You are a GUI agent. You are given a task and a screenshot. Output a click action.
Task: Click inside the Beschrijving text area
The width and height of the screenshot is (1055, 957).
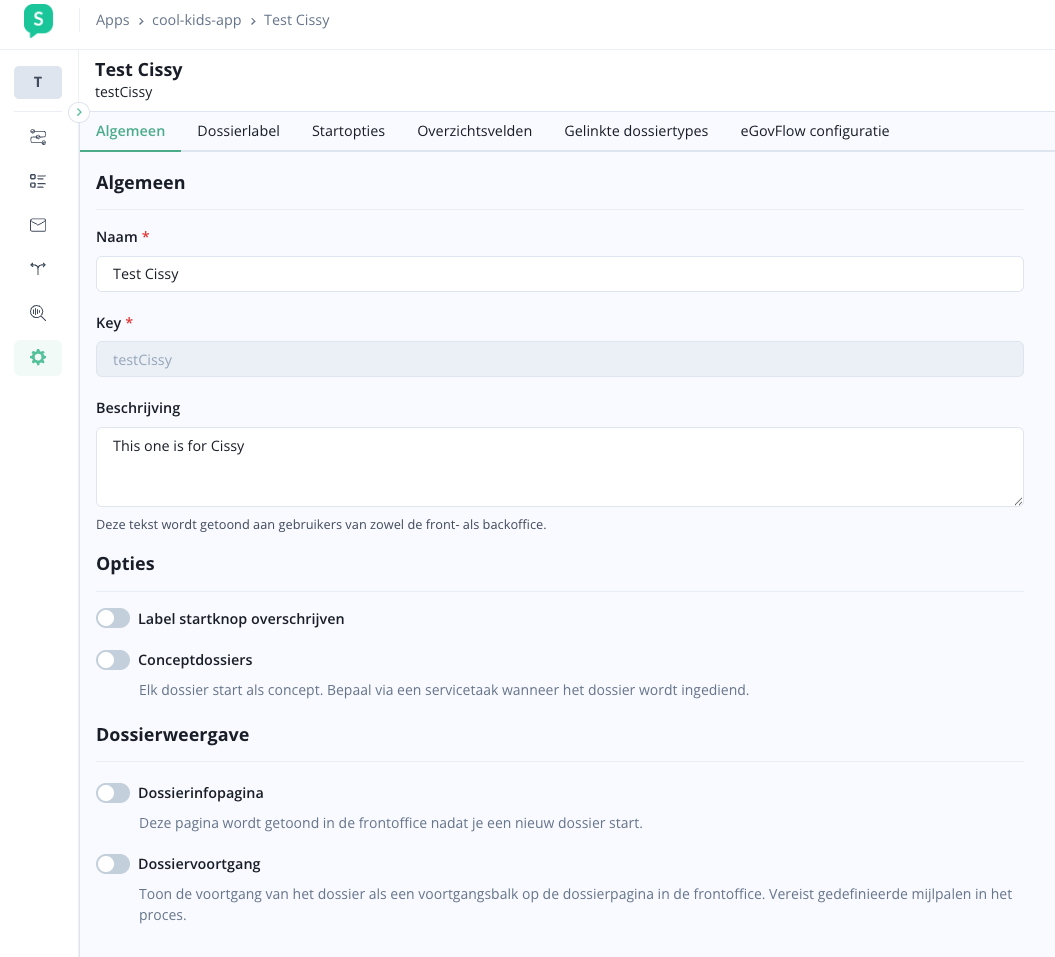coord(559,467)
